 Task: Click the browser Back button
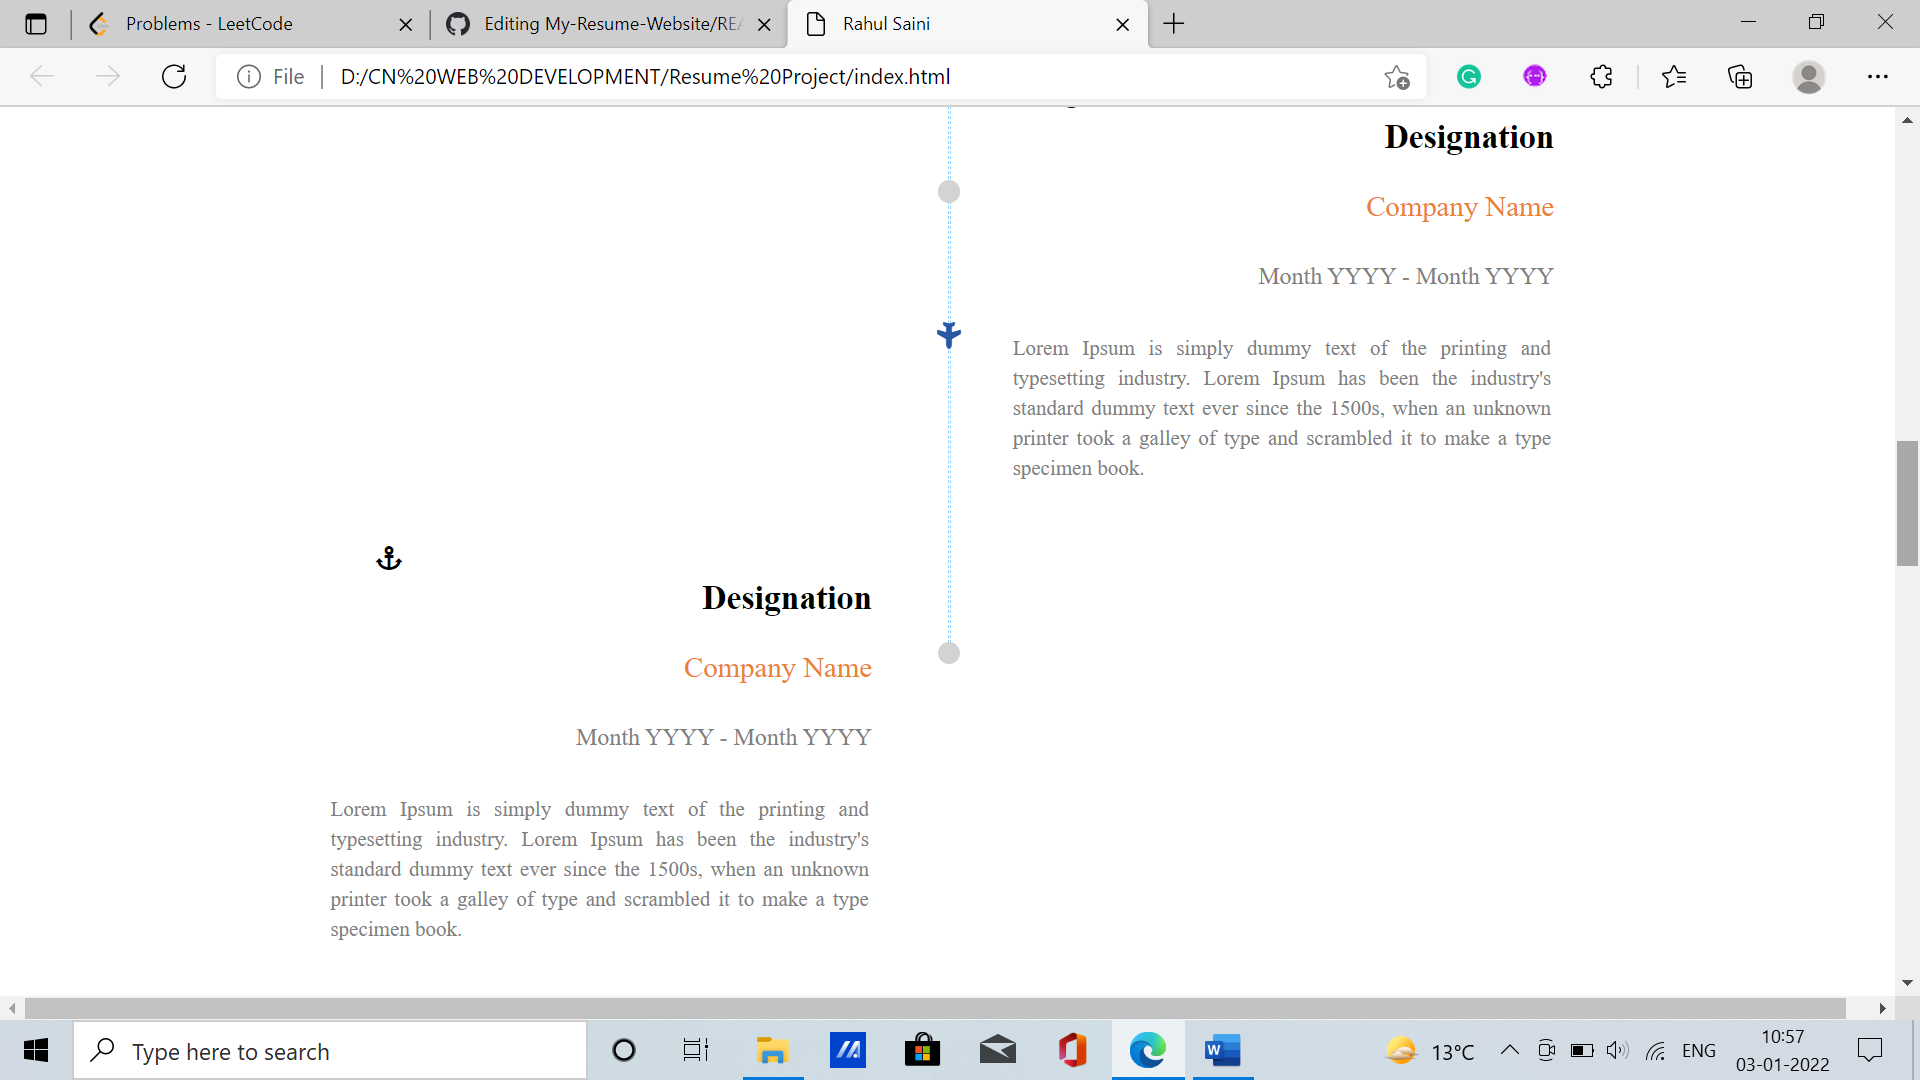coord(42,76)
